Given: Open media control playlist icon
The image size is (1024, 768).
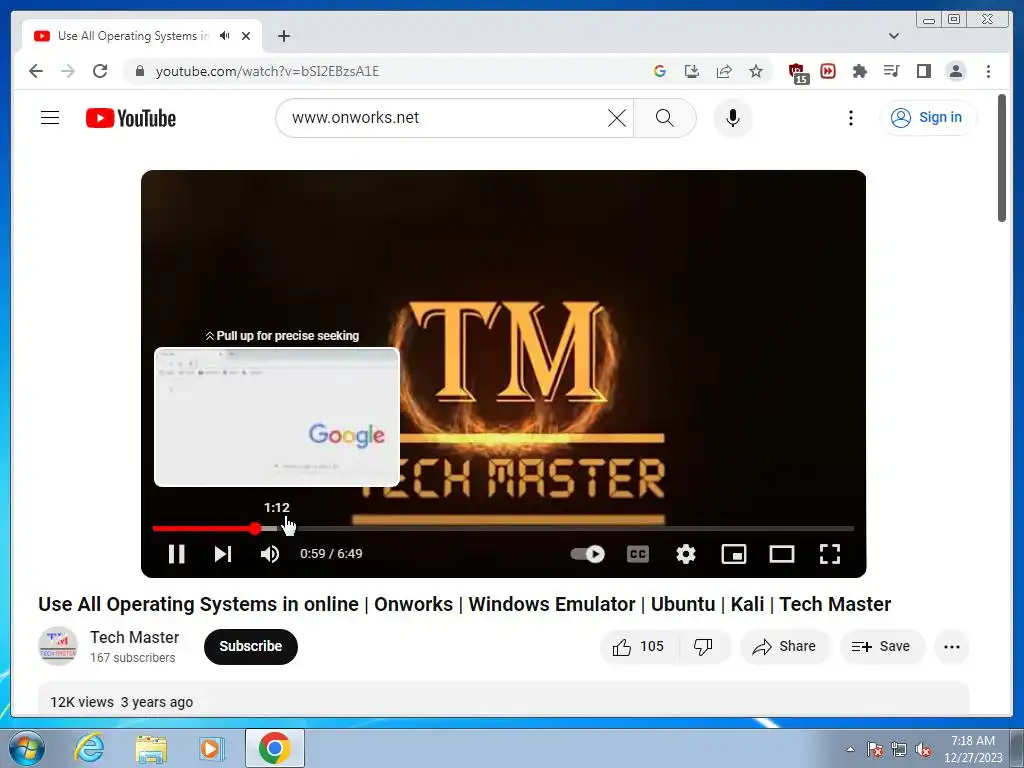Looking at the screenshot, I should tap(891, 71).
